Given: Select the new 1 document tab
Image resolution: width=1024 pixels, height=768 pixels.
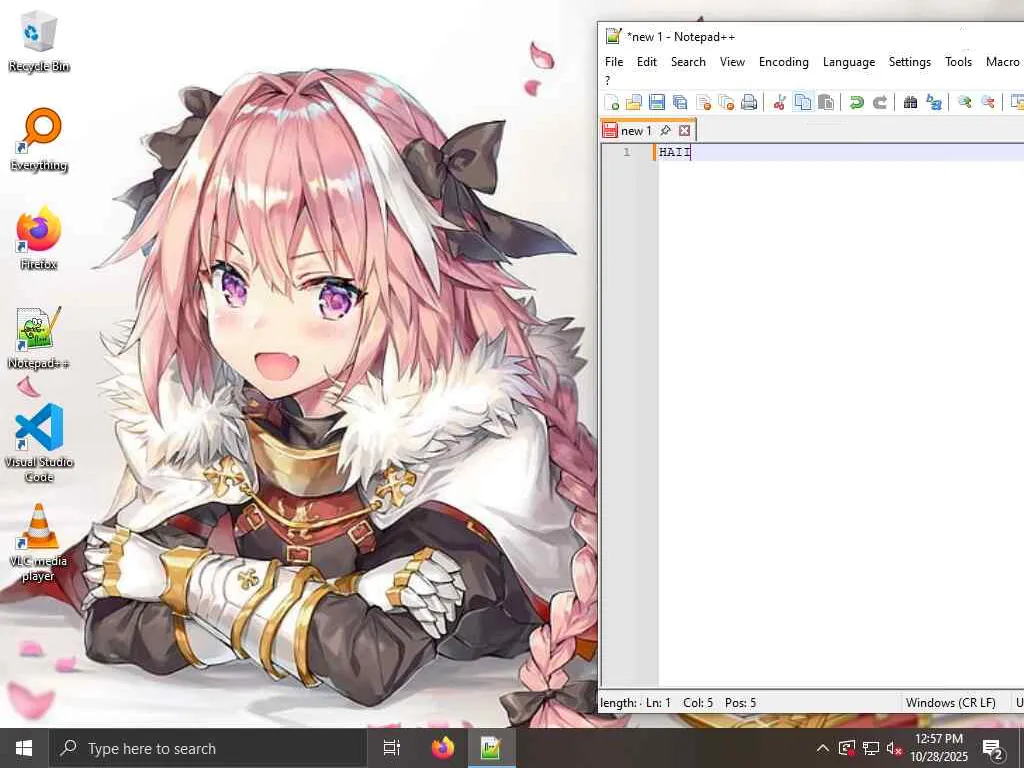Looking at the screenshot, I should click(x=635, y=131).
